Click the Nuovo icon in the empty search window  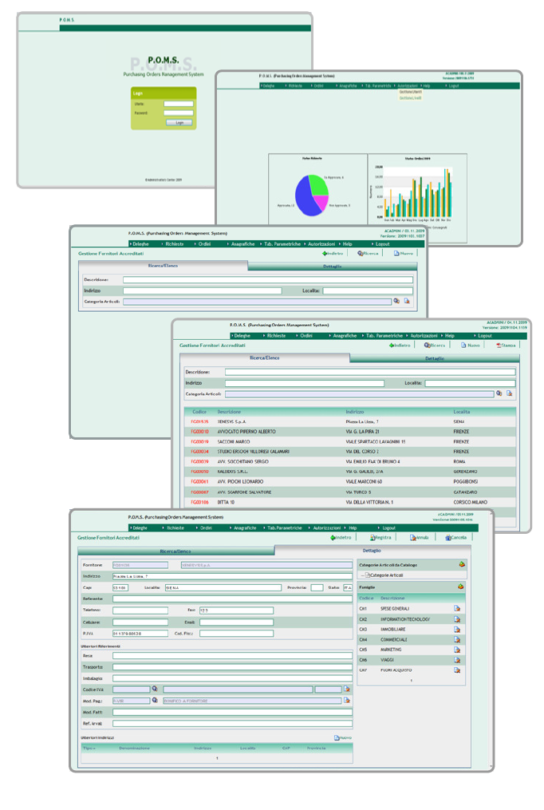tap(404, 253)
